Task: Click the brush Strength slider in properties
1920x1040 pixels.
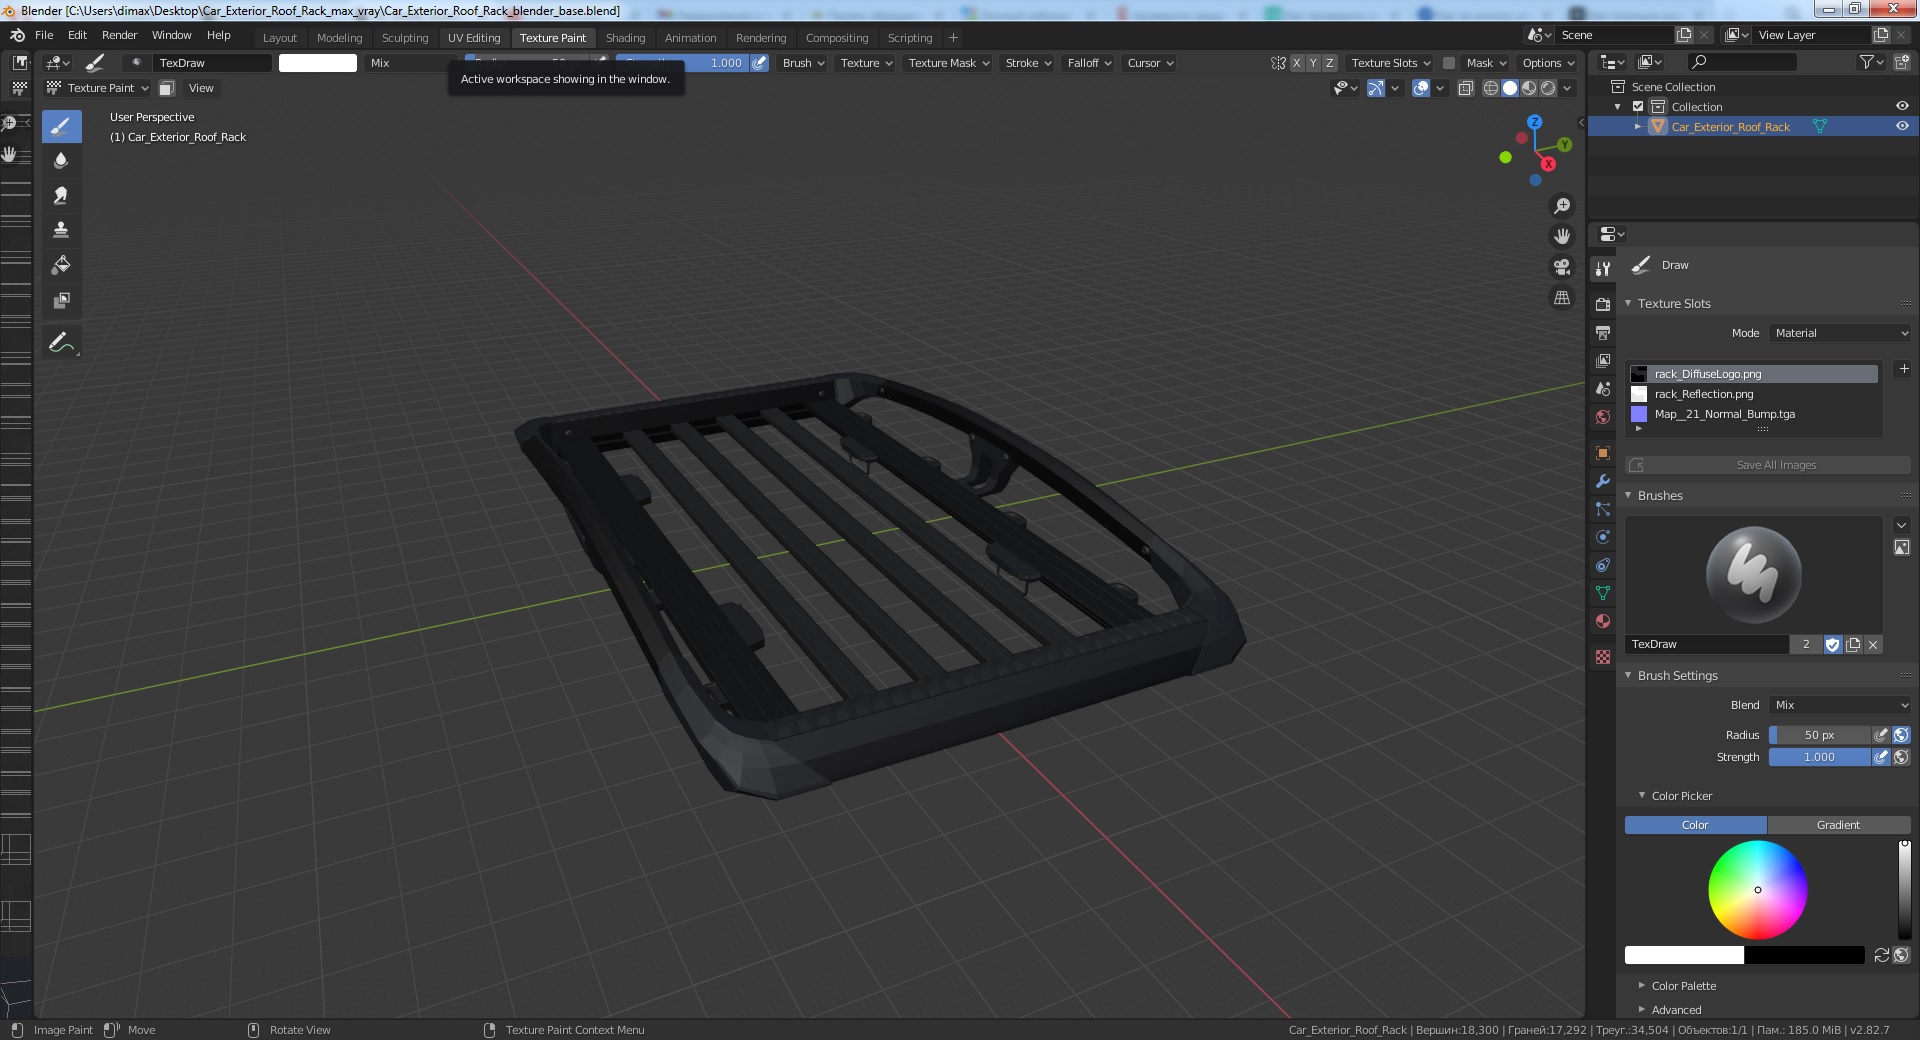Action: 1819,758
